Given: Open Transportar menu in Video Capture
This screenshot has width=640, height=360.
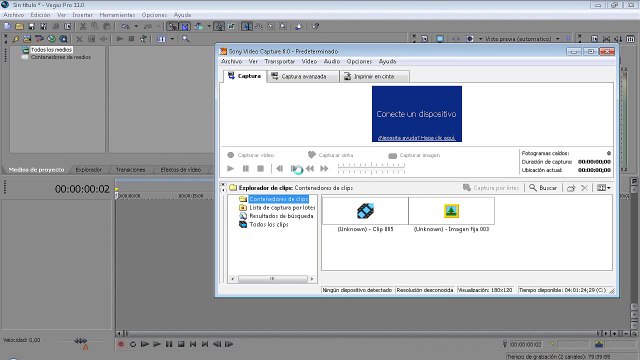Looking at the screenshot, I should (280, 61).
